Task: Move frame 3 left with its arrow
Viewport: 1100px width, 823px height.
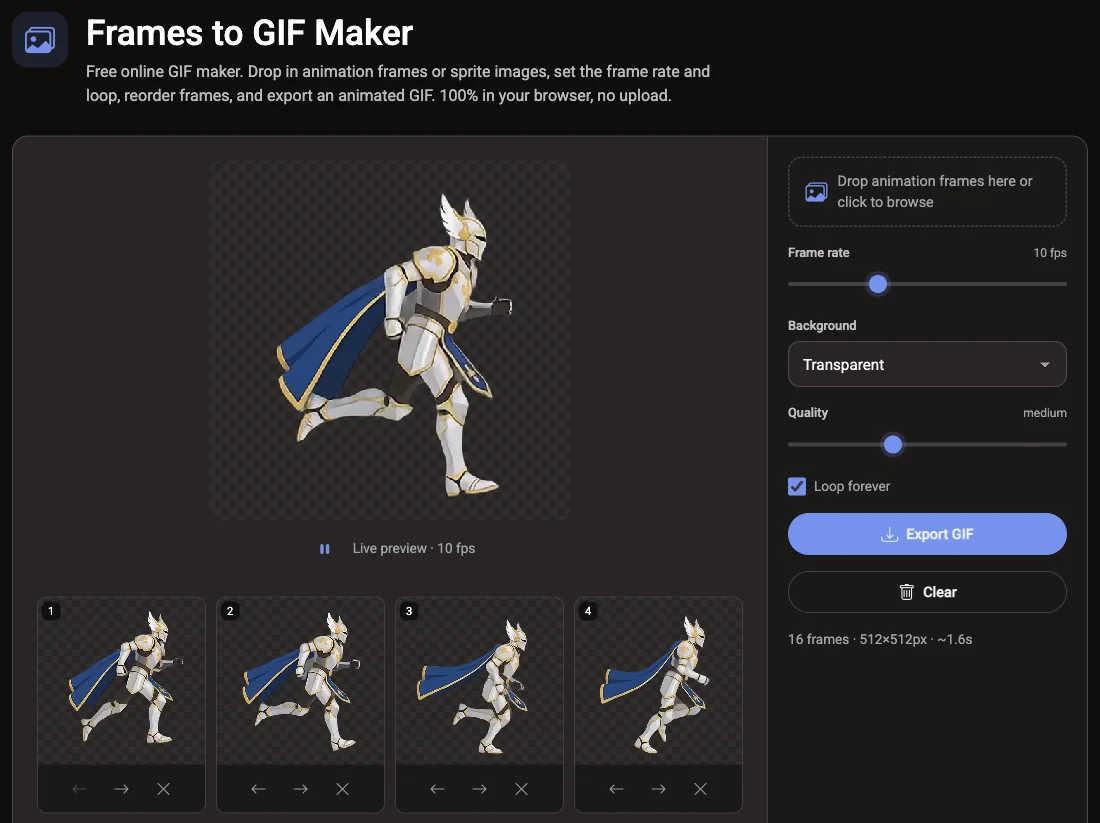Action: pyautogui.click(x=437, y=789)
